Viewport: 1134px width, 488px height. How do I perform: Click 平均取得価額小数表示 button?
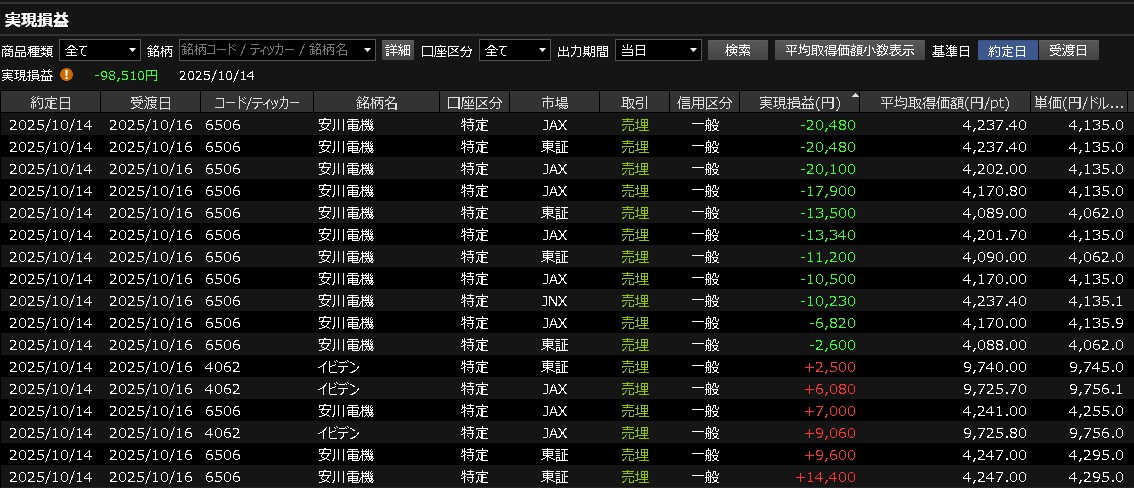pos(850,50)
